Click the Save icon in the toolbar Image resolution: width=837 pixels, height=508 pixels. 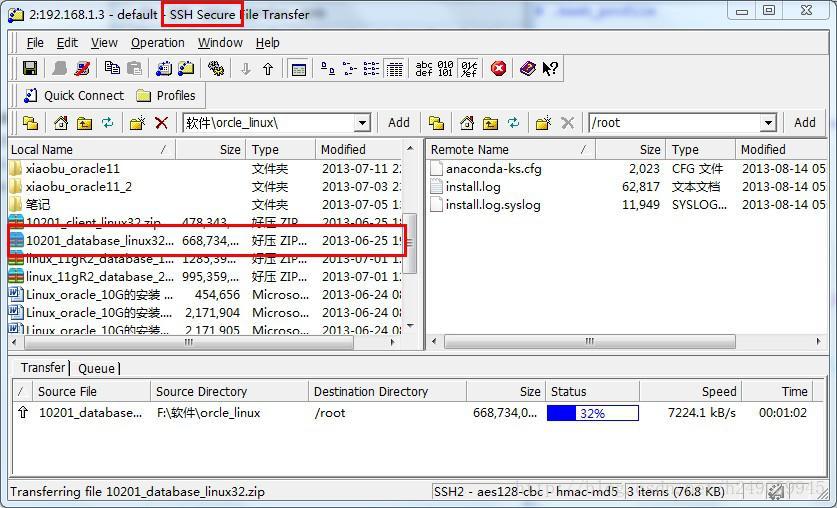(30, 68)
